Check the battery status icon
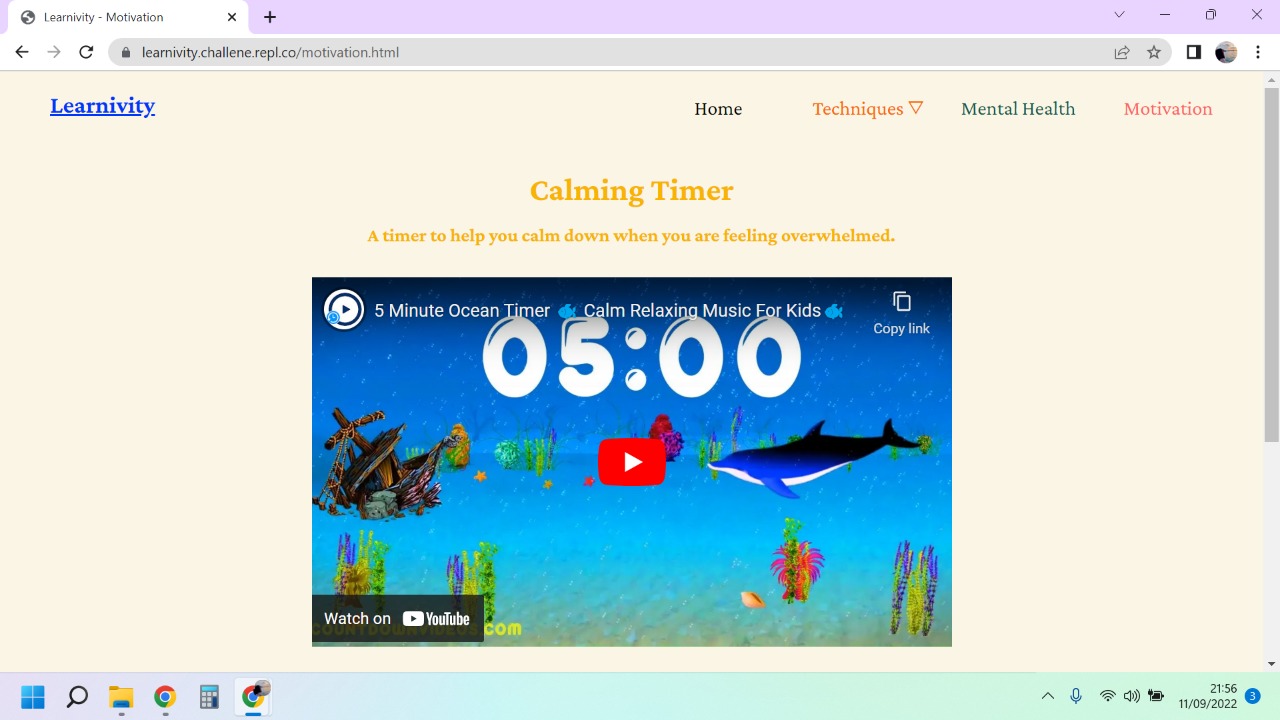 tap(1156, 696)
